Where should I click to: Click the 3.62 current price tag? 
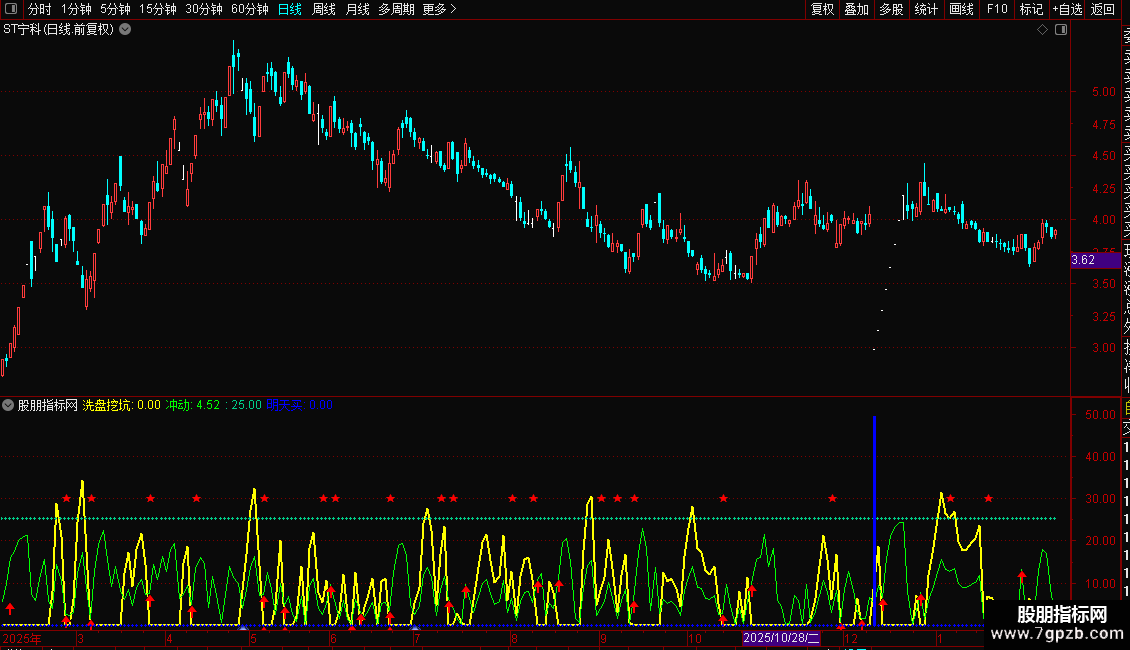click(1095, 260)
